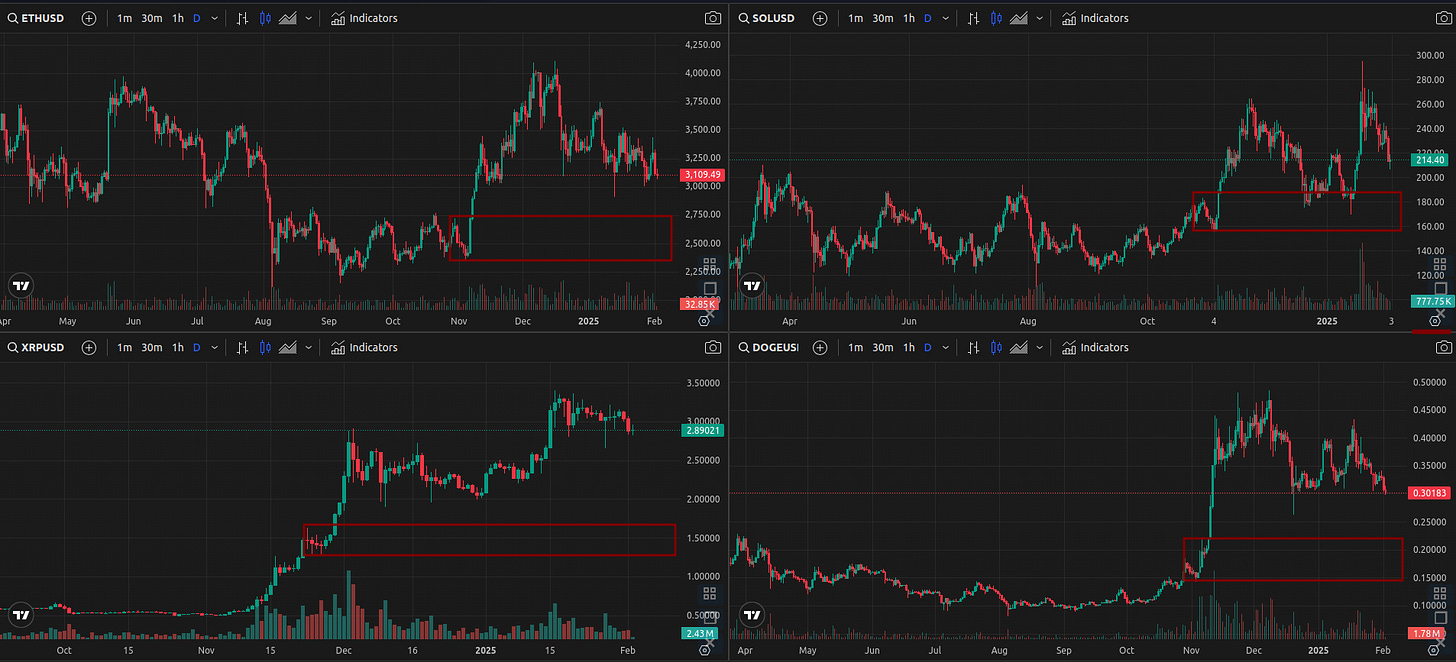The width and height of the screenshot is (1456, 662).
Task: Click the plus icon on the DOGEUSD chart
Action: [820, 347]
